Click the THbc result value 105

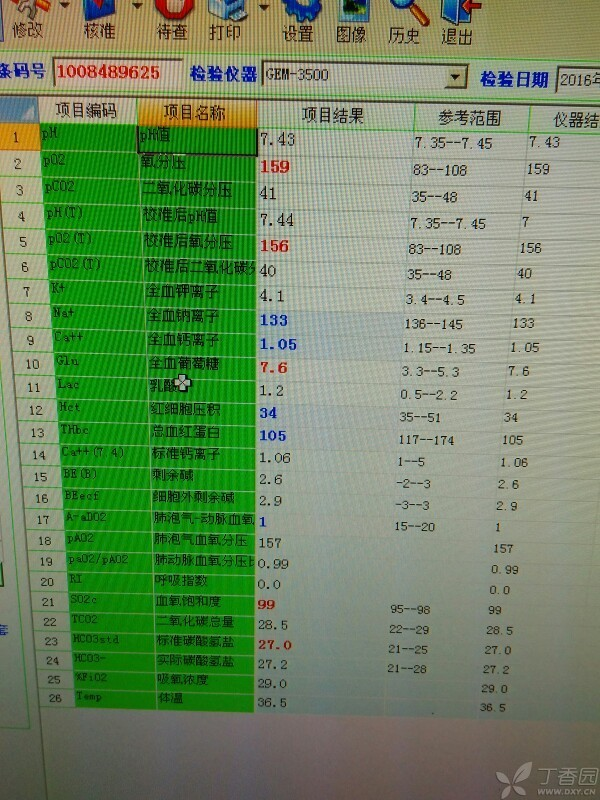[272, 436]
